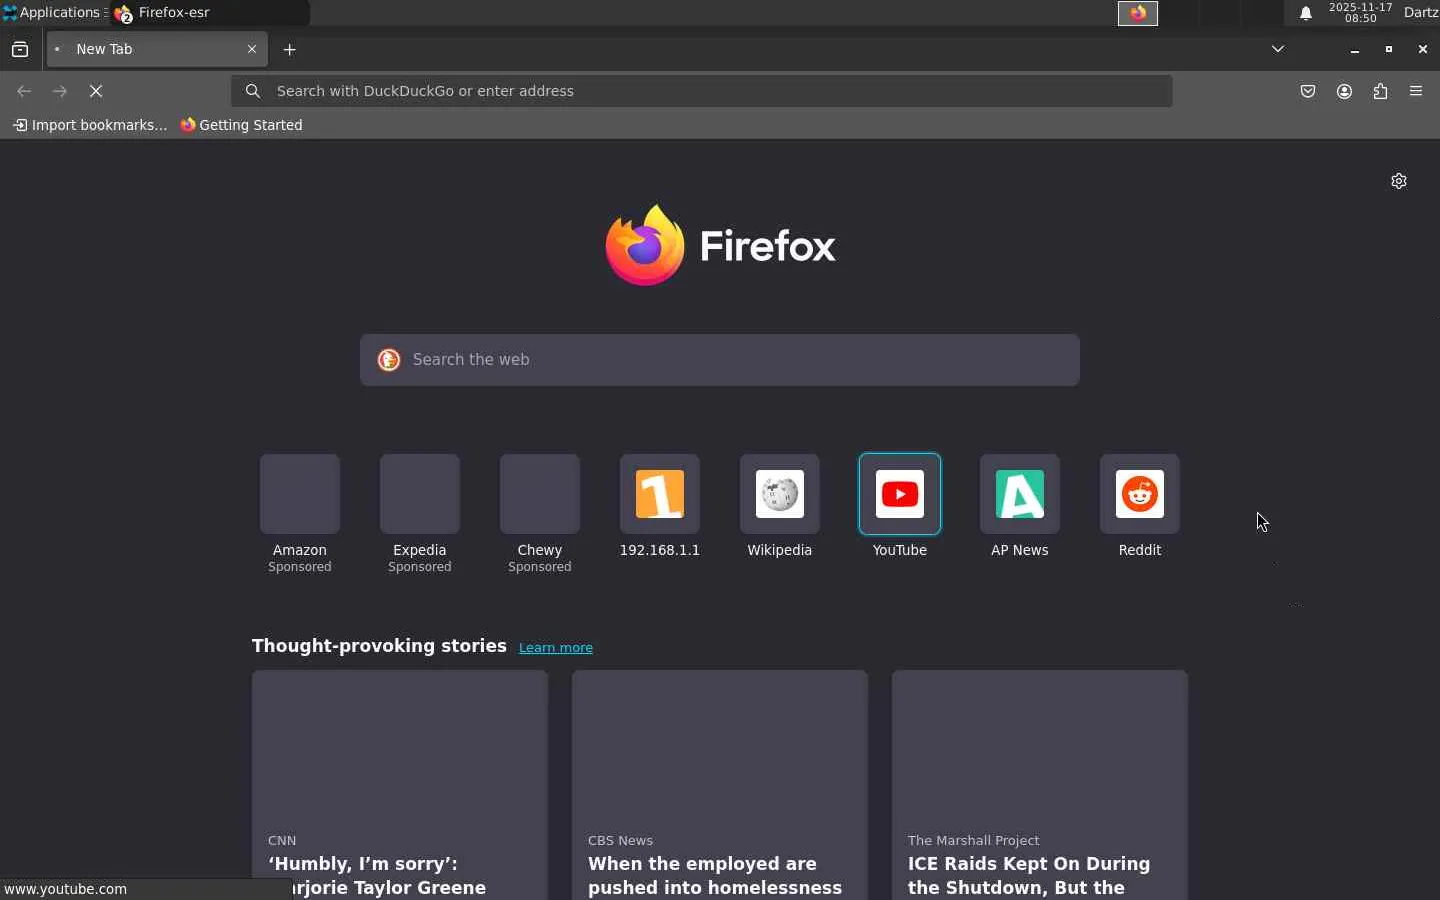The image size is (1440, 900).
Task: Minimize the Firefox window
Action: 1355,49
